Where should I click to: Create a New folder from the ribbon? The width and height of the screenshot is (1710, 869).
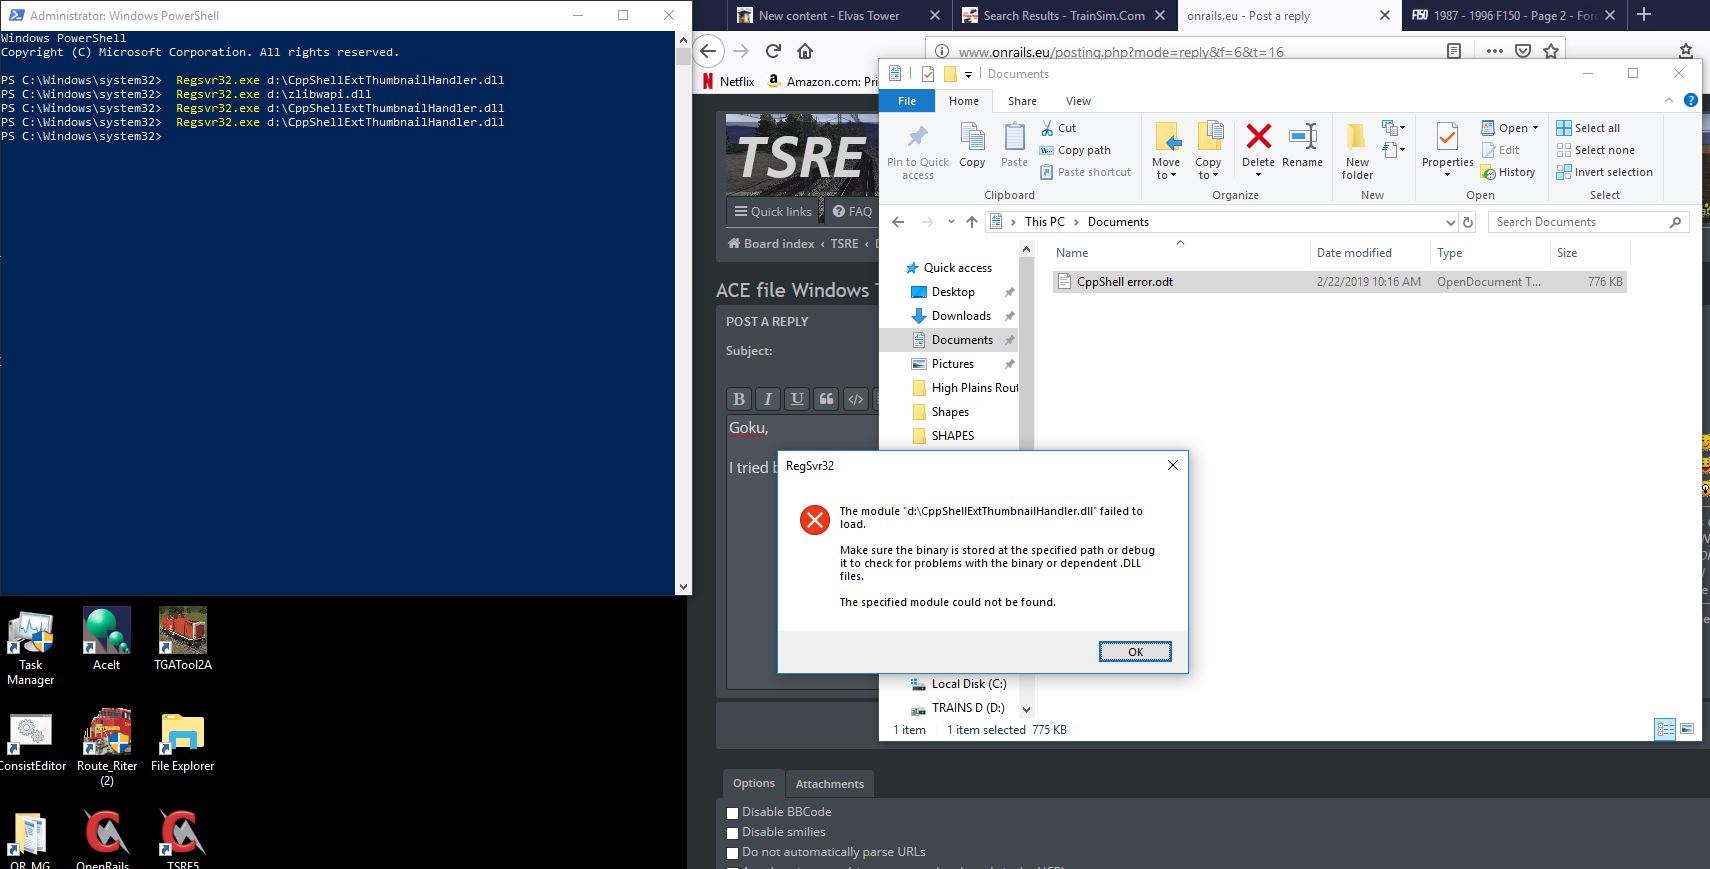1357,151
